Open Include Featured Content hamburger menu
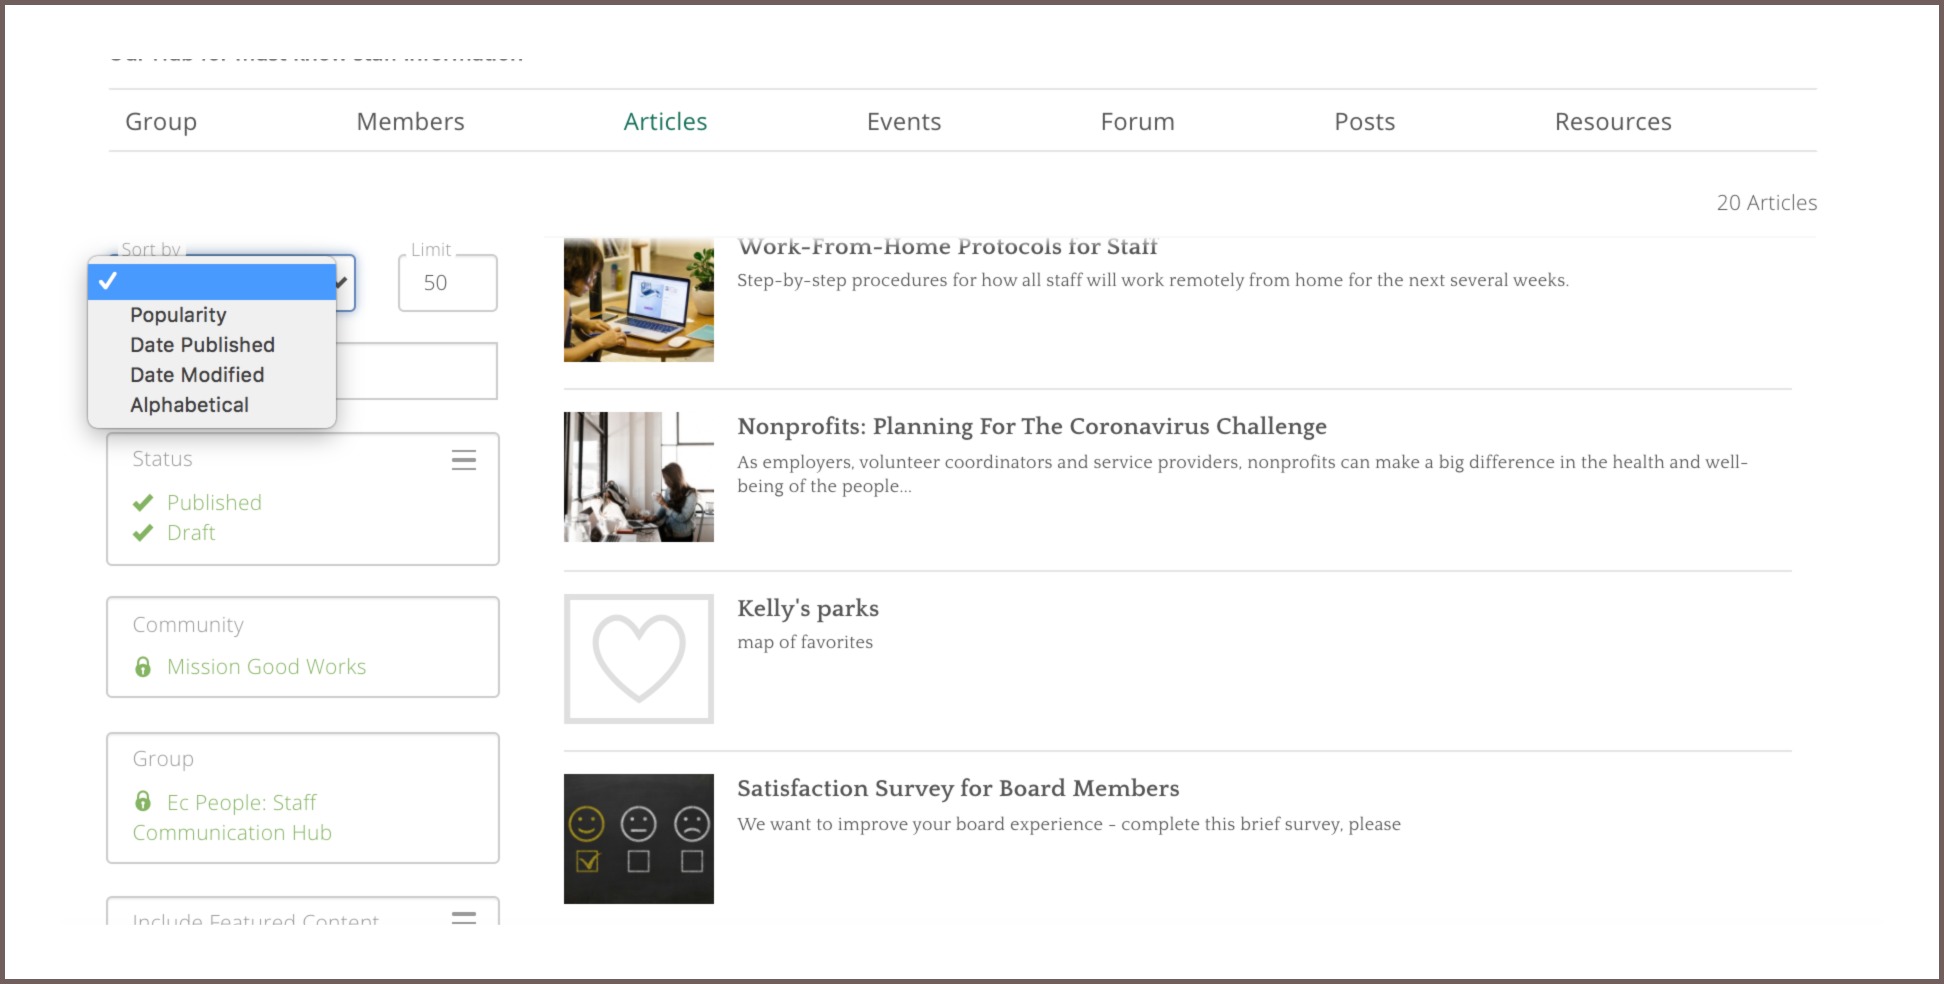Viewport: 1944px width, 984px height. coord(463,917)
